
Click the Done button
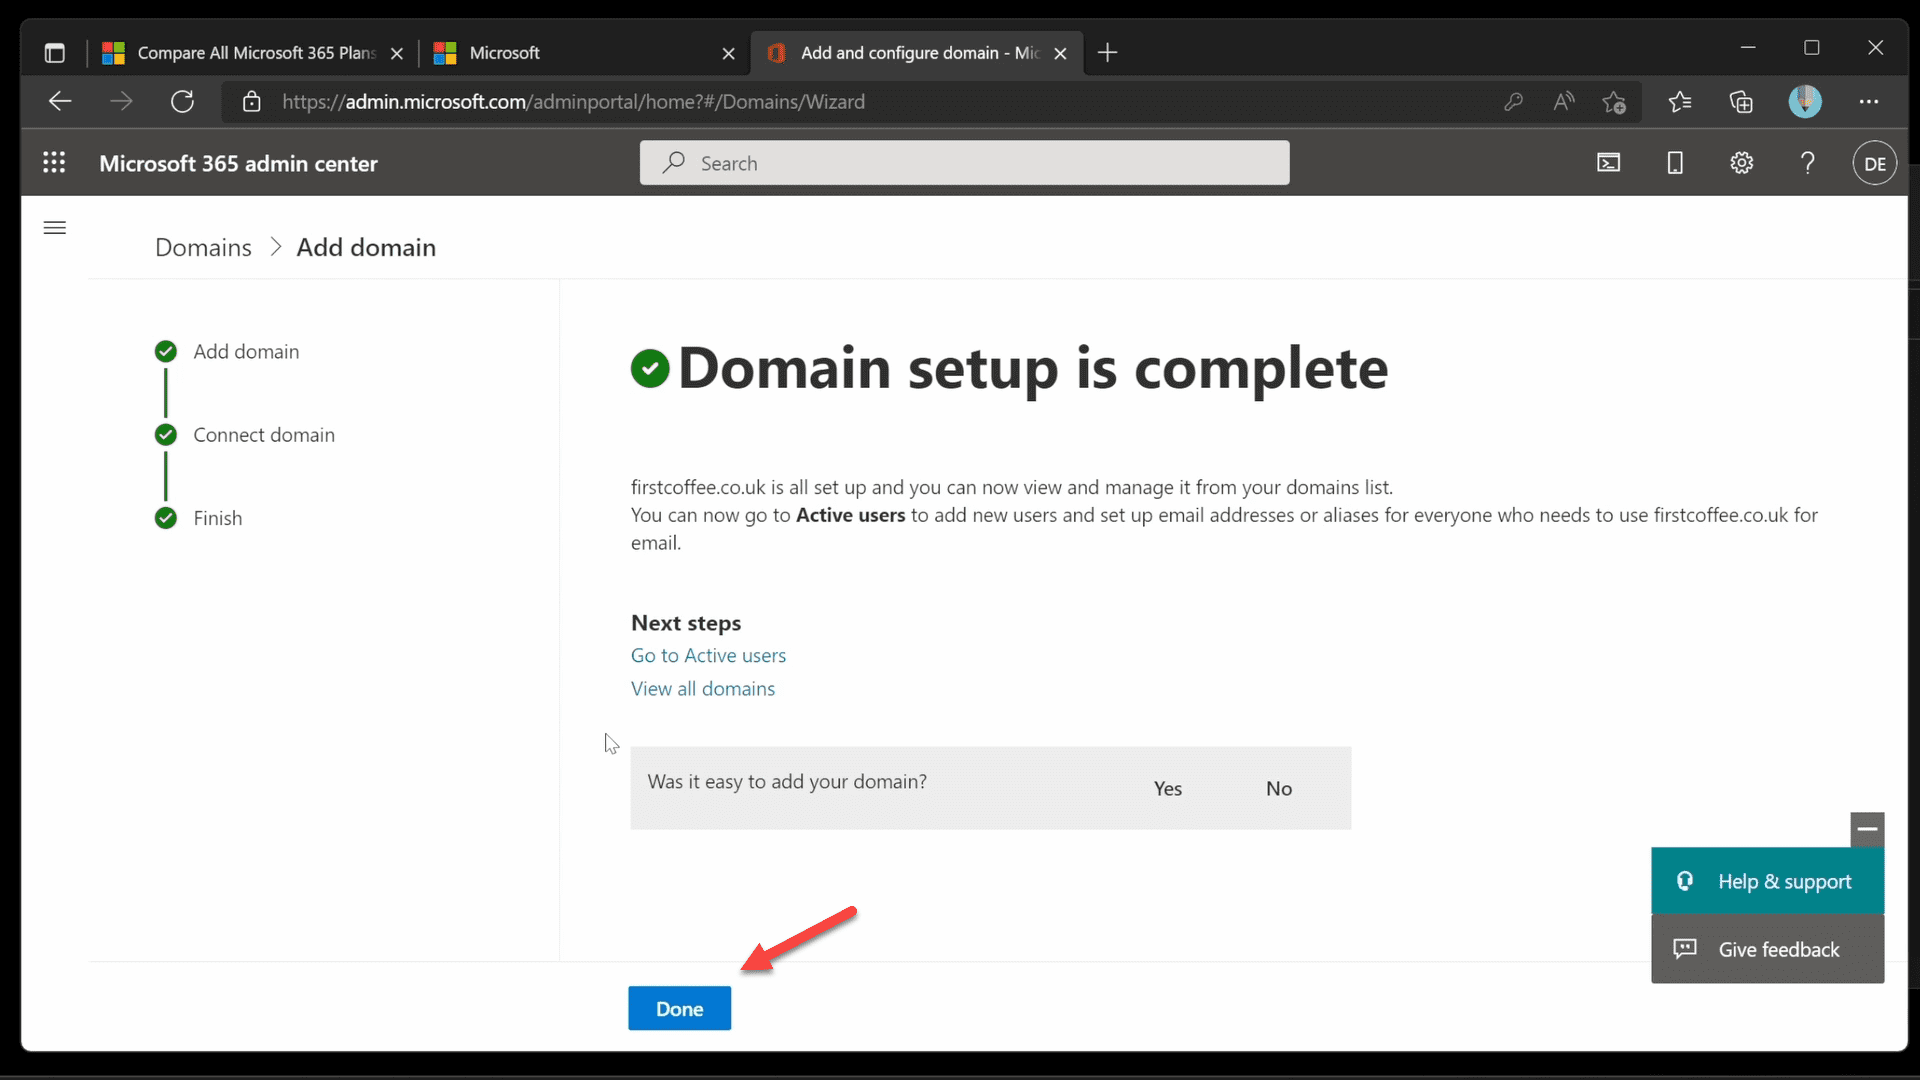(x=679, y=1008)
